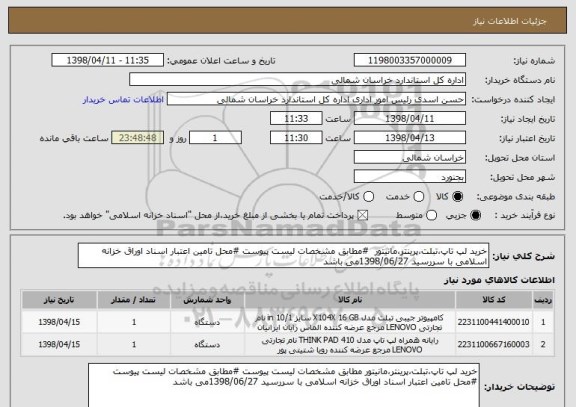Click the remaining time counter 23:48:48
576x407 pixels.
pyautogui.click(x=138, y=138)
